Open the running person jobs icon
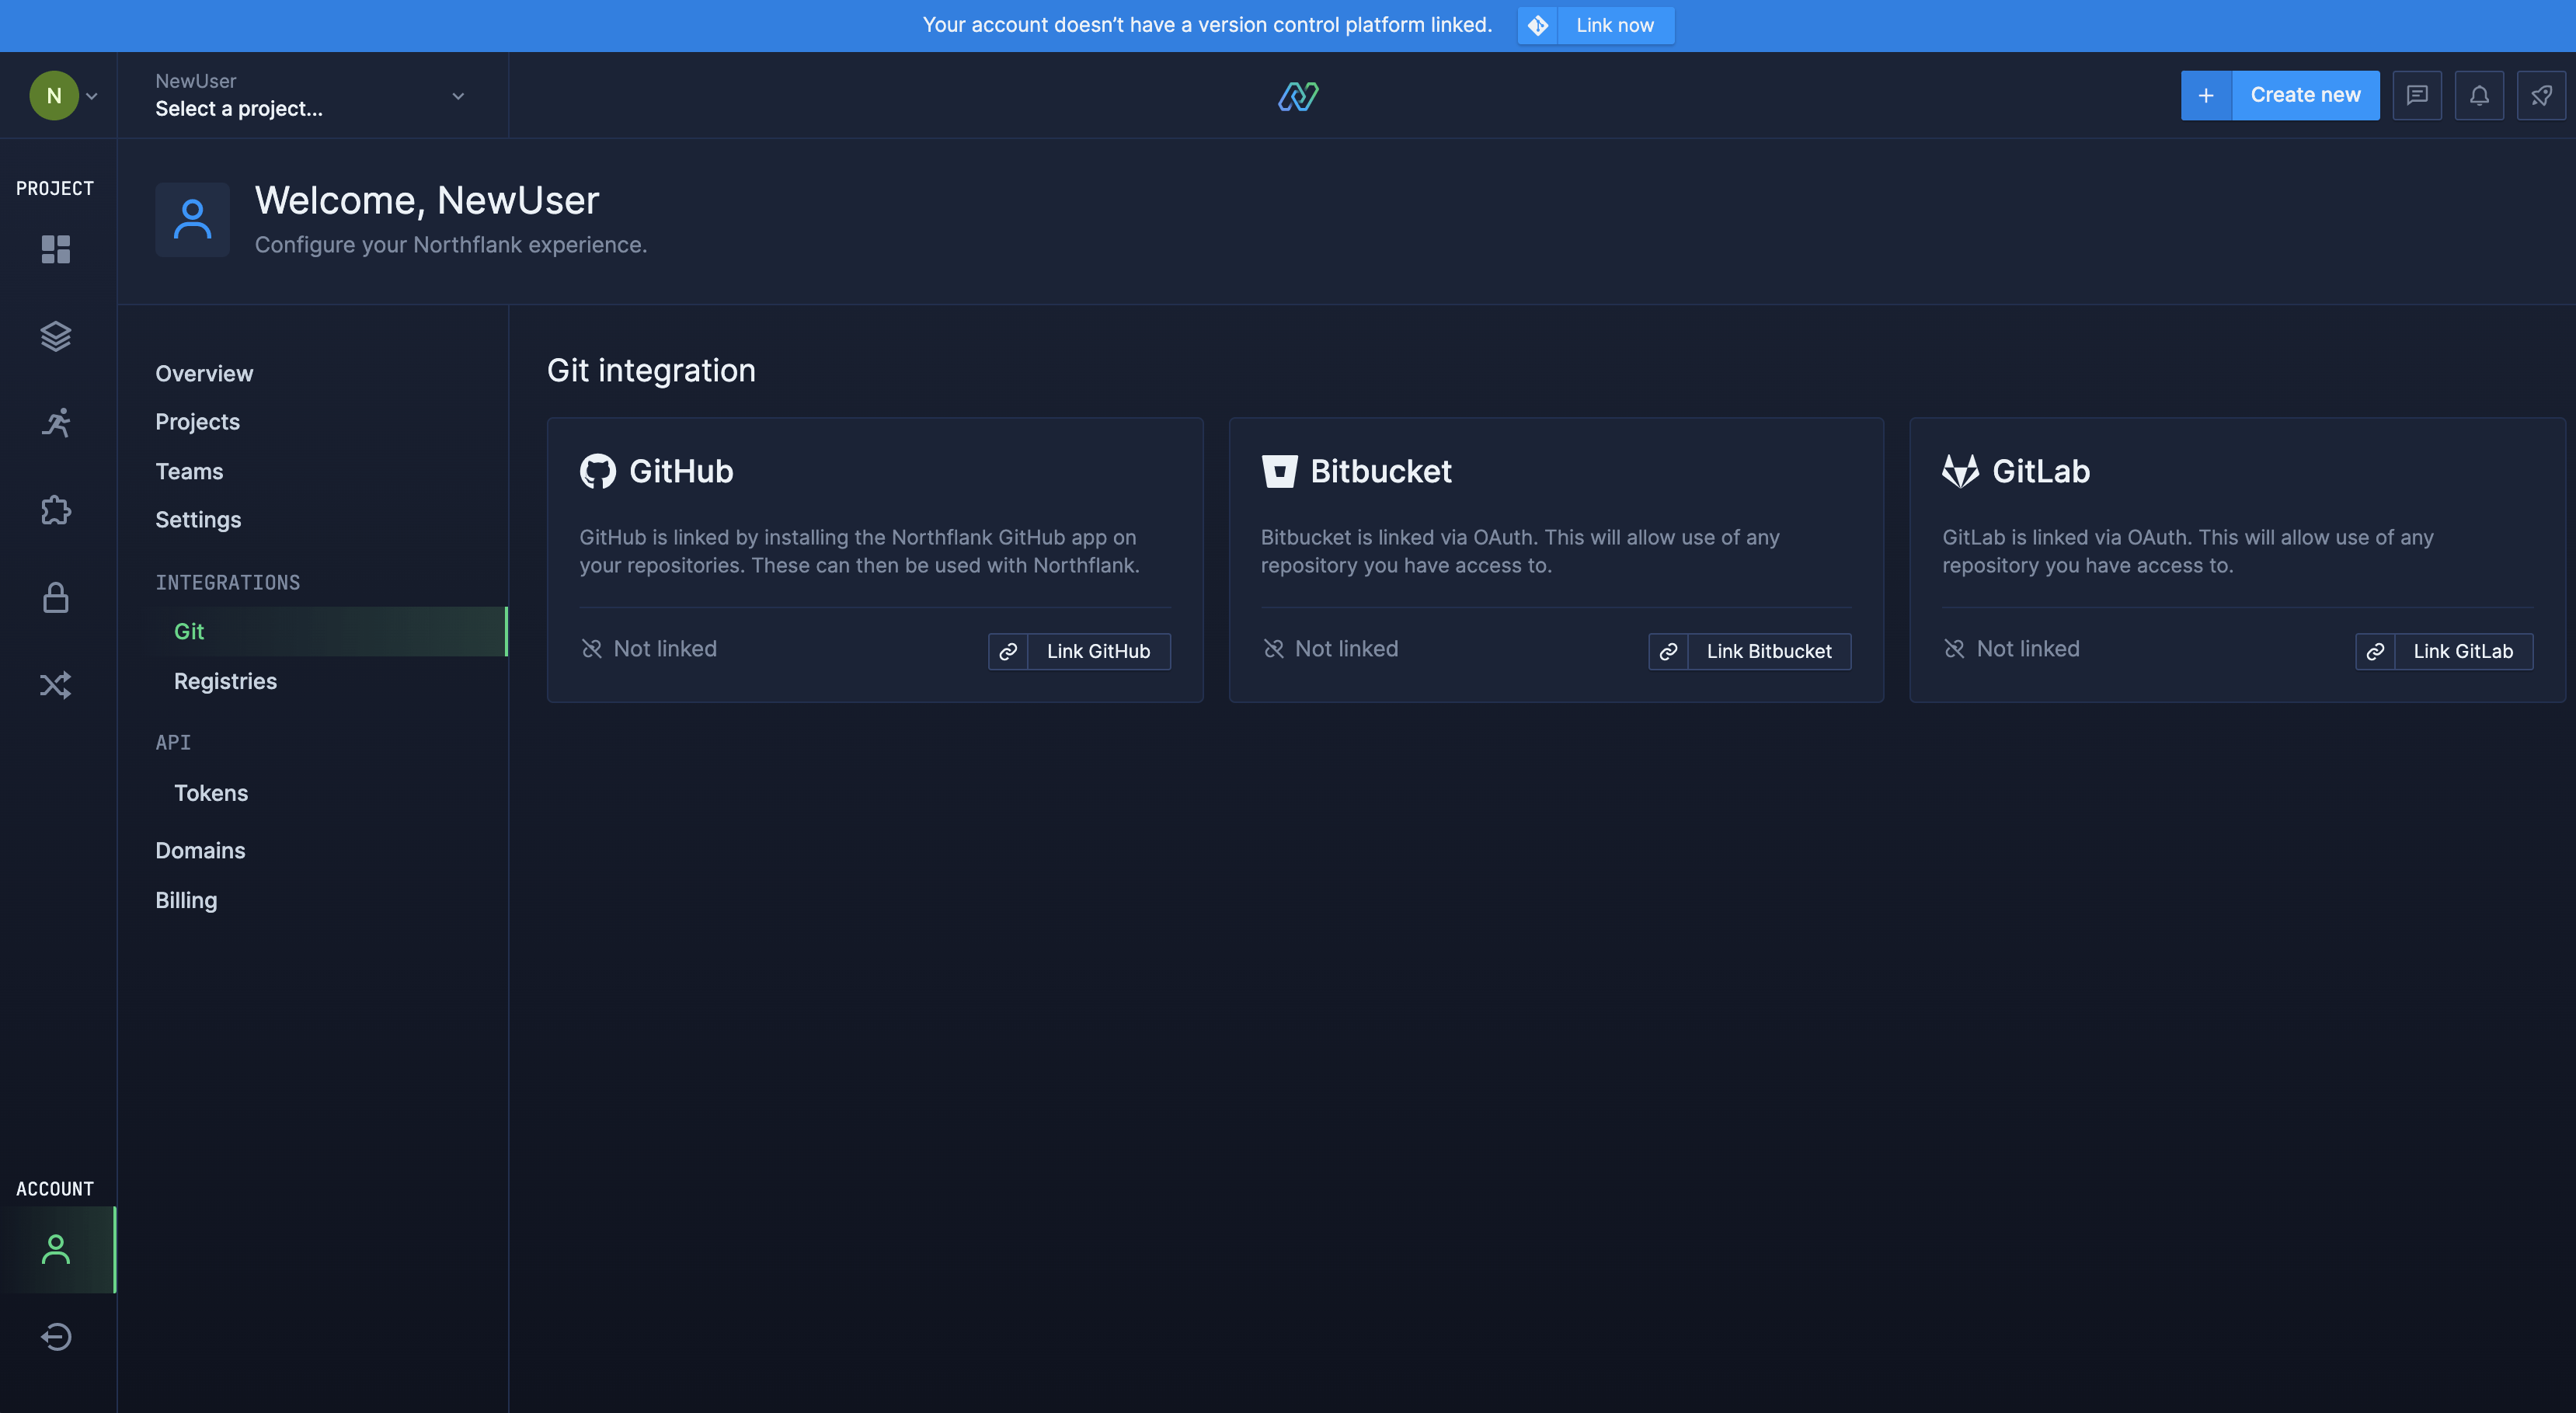 (x=56, y=423)
